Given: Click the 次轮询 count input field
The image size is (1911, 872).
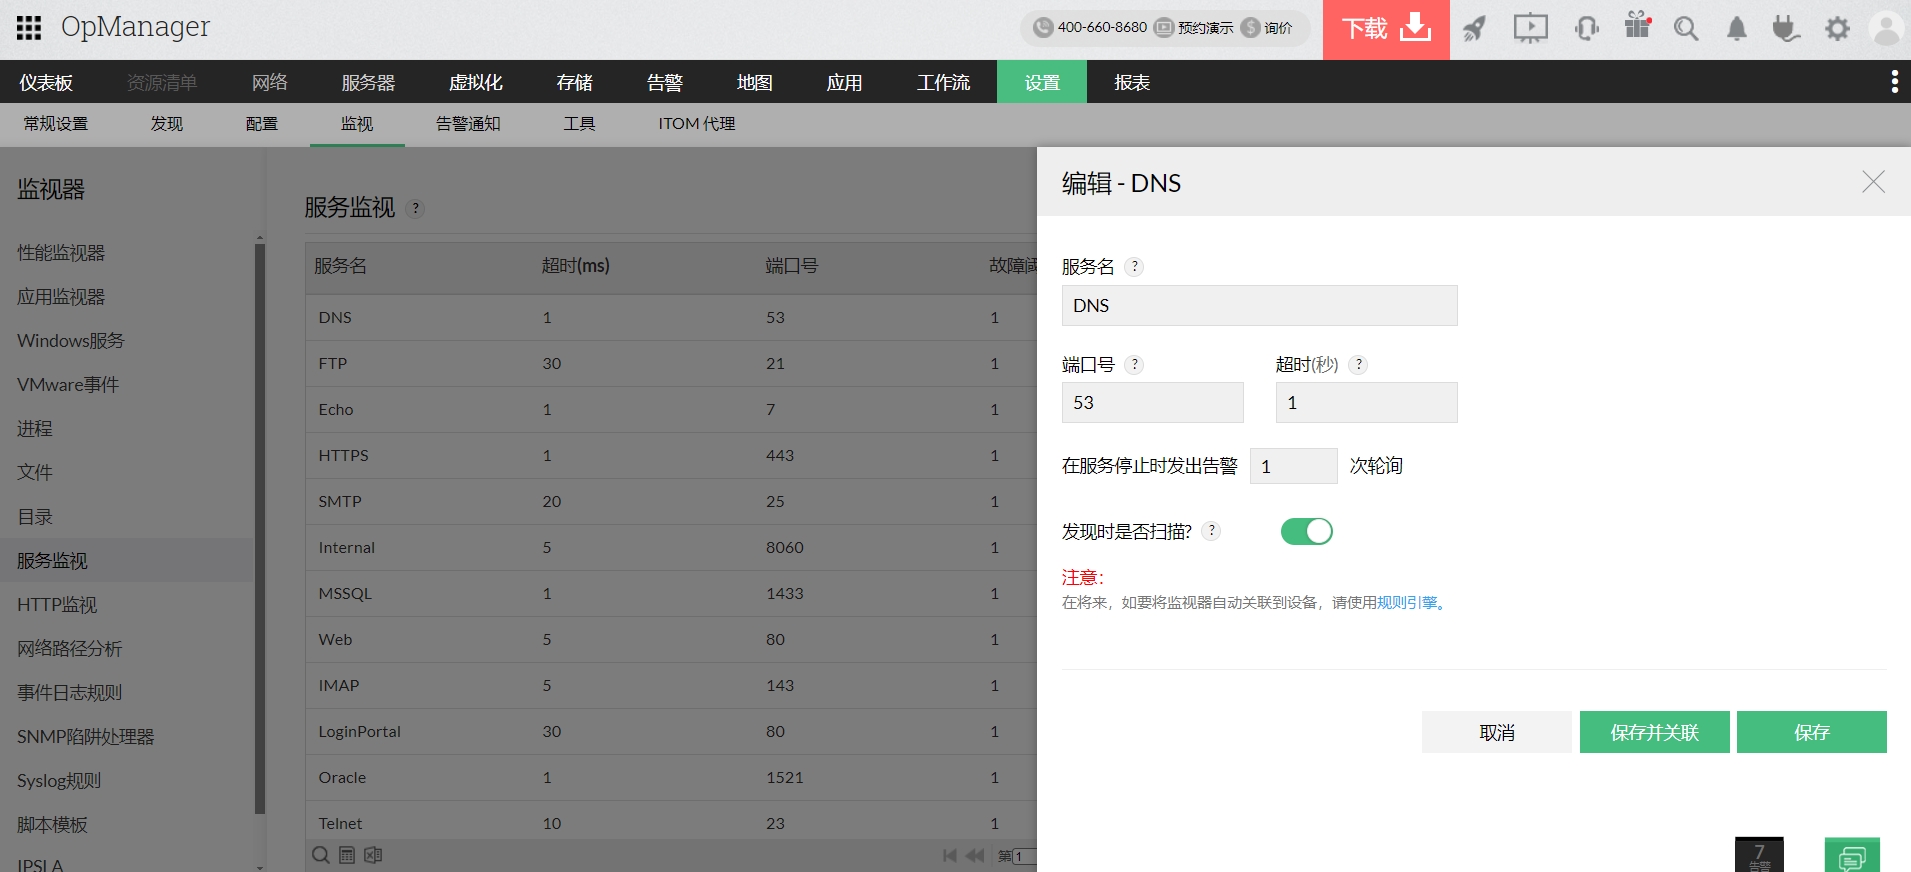Looking at the screenshot, I should tap(1294, 466).
